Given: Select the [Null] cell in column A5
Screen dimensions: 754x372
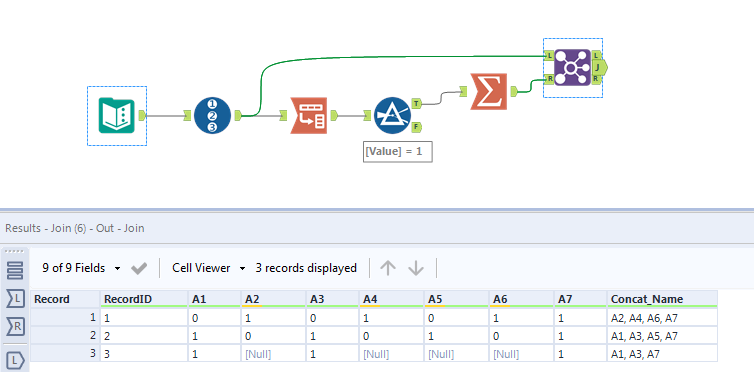Looking at the screenshot, I should pos(457,354).
